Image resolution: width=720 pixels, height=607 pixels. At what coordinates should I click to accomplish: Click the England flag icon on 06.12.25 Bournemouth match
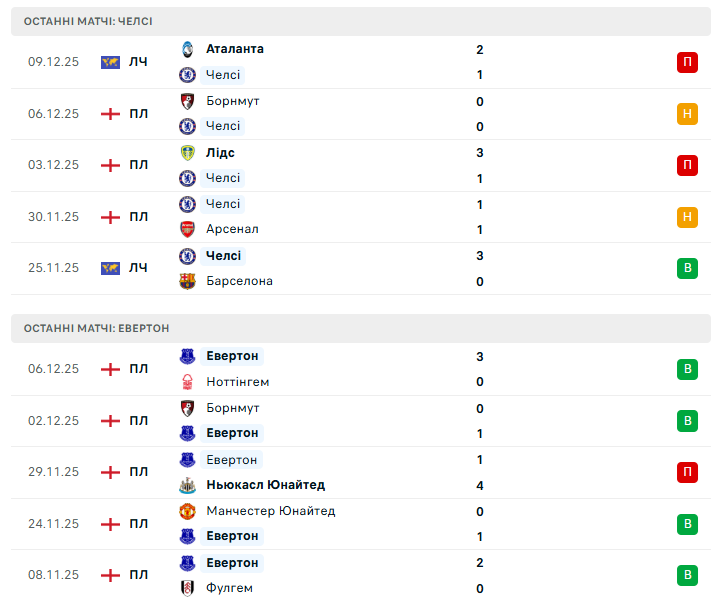point(110,114)
